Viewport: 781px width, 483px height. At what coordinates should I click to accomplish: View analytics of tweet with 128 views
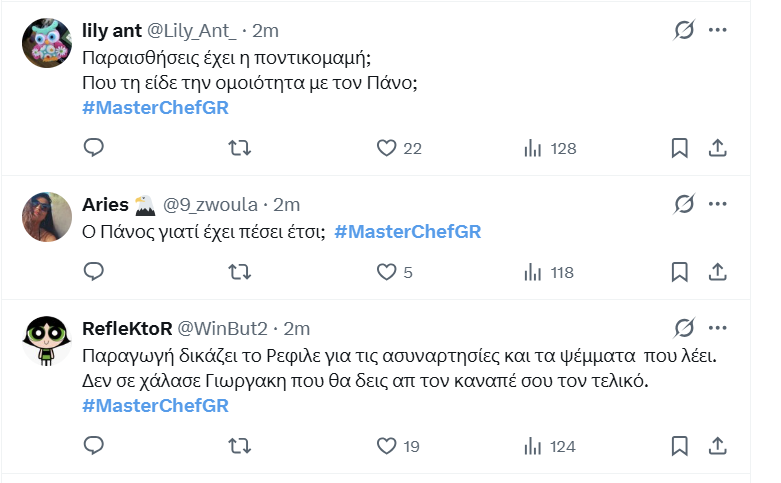coord(534,148)
